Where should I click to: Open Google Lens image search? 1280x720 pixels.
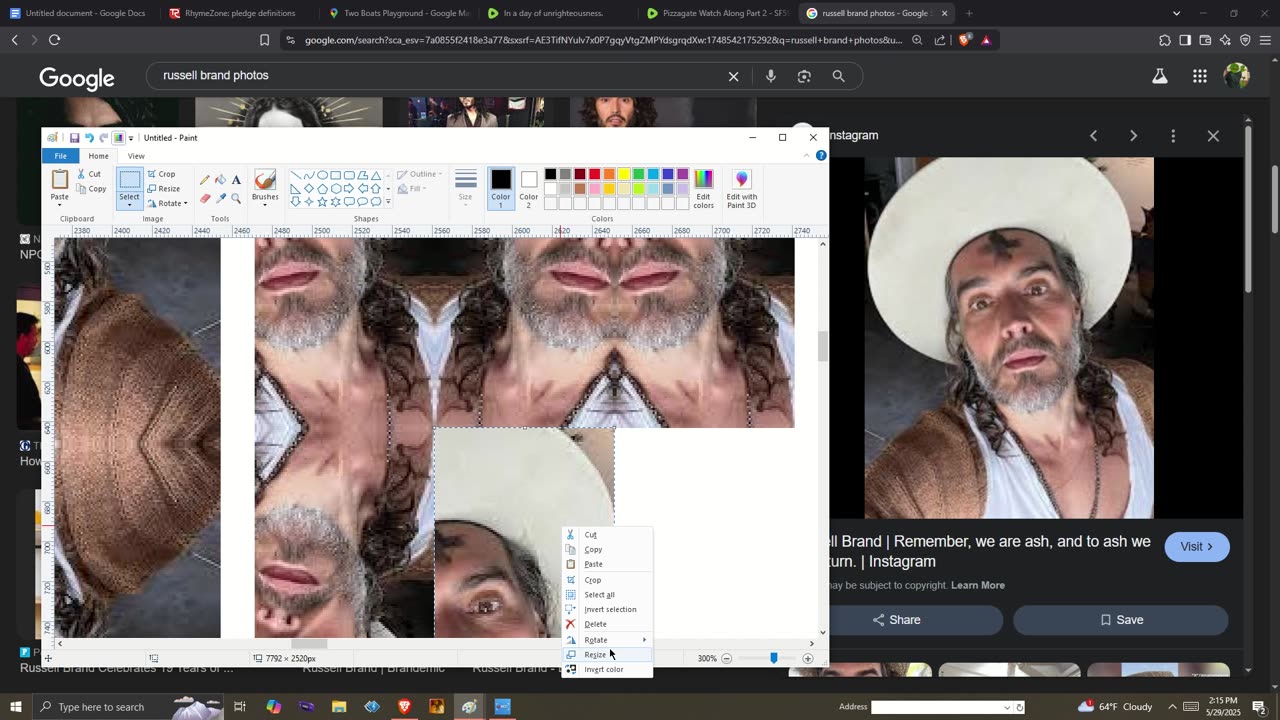[804, 76]
